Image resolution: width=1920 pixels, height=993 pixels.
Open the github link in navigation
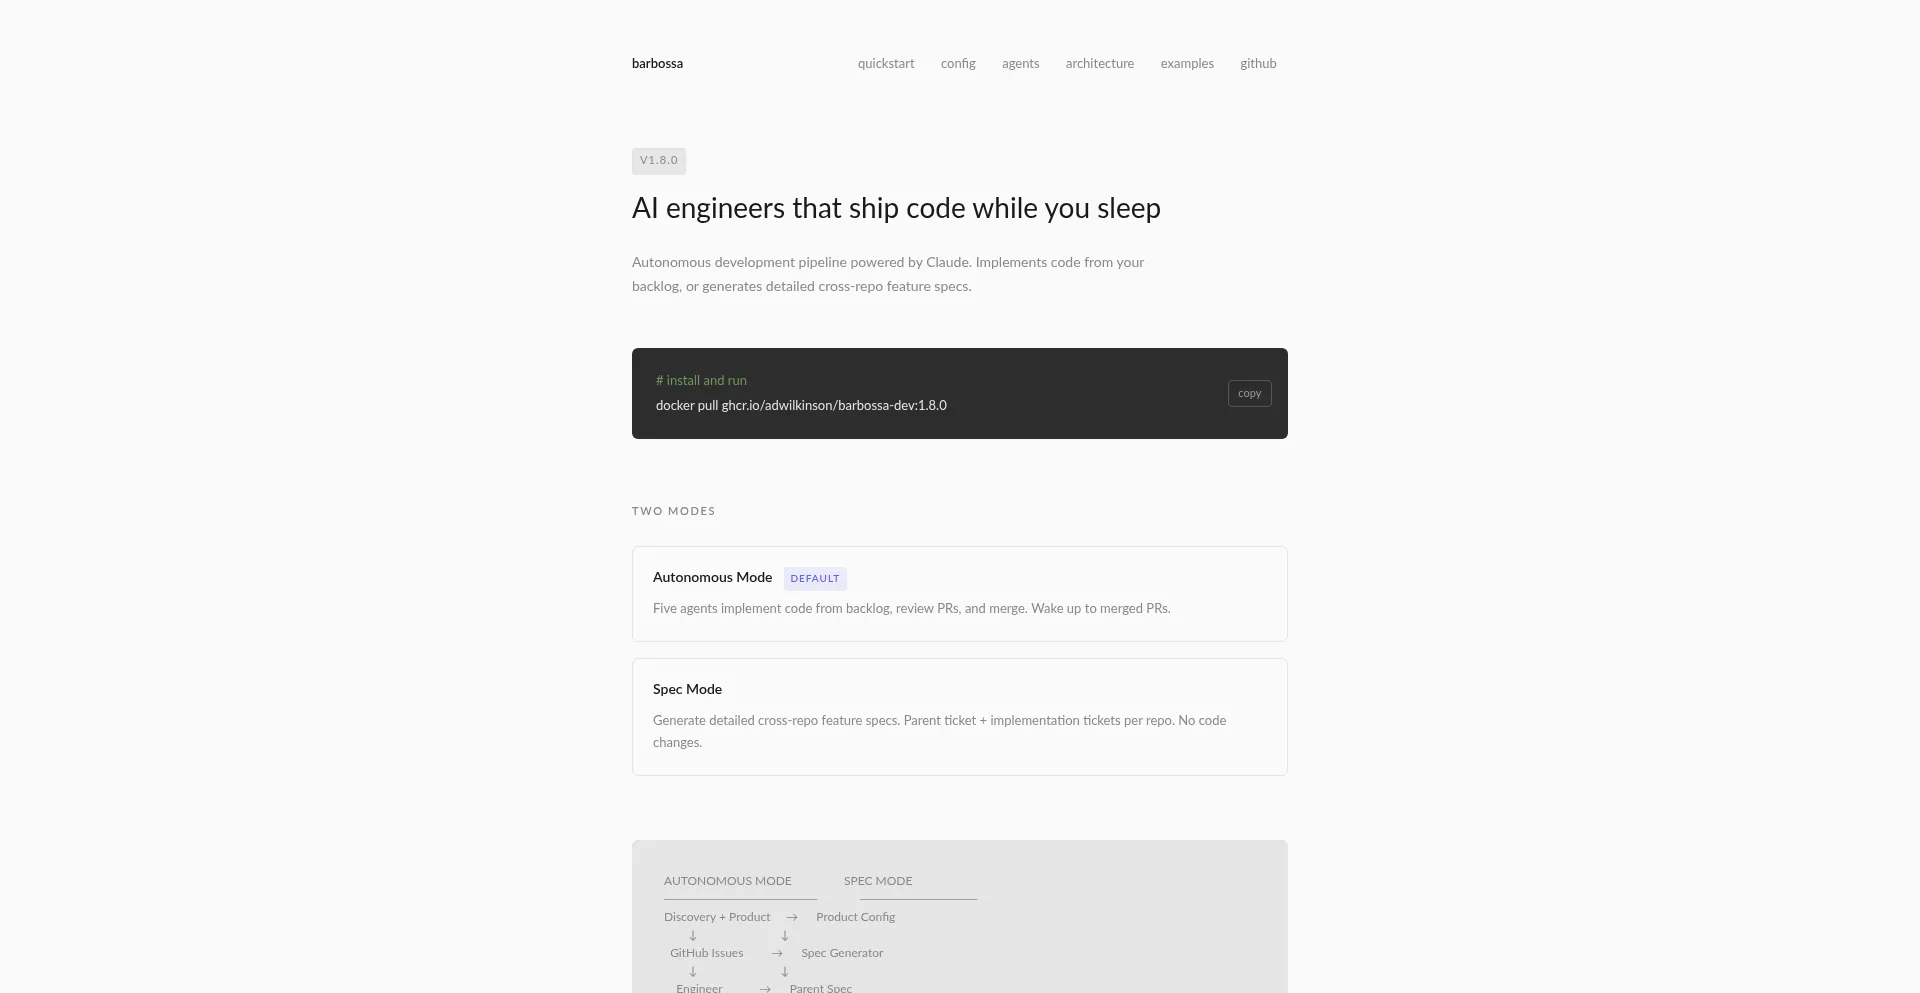[x=1258, y=64]
